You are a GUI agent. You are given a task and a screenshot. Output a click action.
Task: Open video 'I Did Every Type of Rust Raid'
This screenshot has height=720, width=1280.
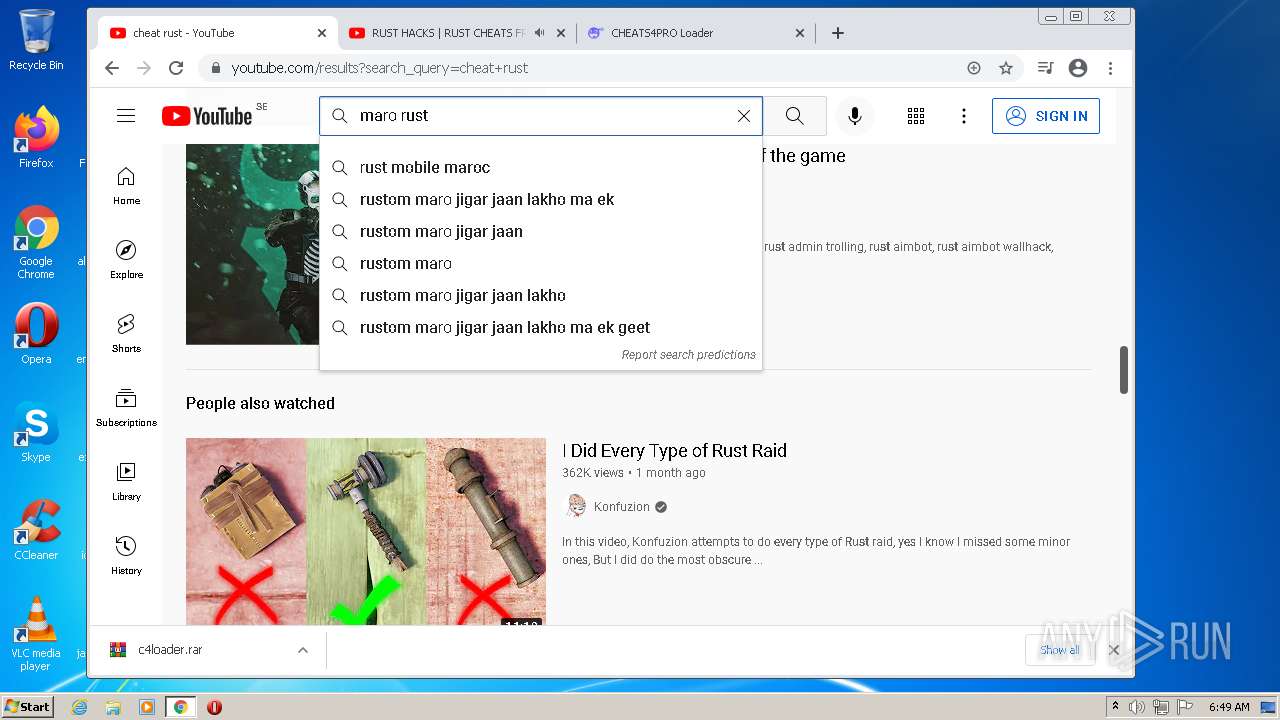click(675, 450)
